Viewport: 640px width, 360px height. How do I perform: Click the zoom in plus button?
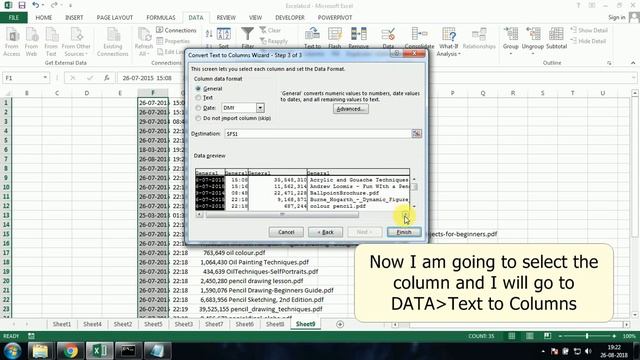tap(614, 336)
